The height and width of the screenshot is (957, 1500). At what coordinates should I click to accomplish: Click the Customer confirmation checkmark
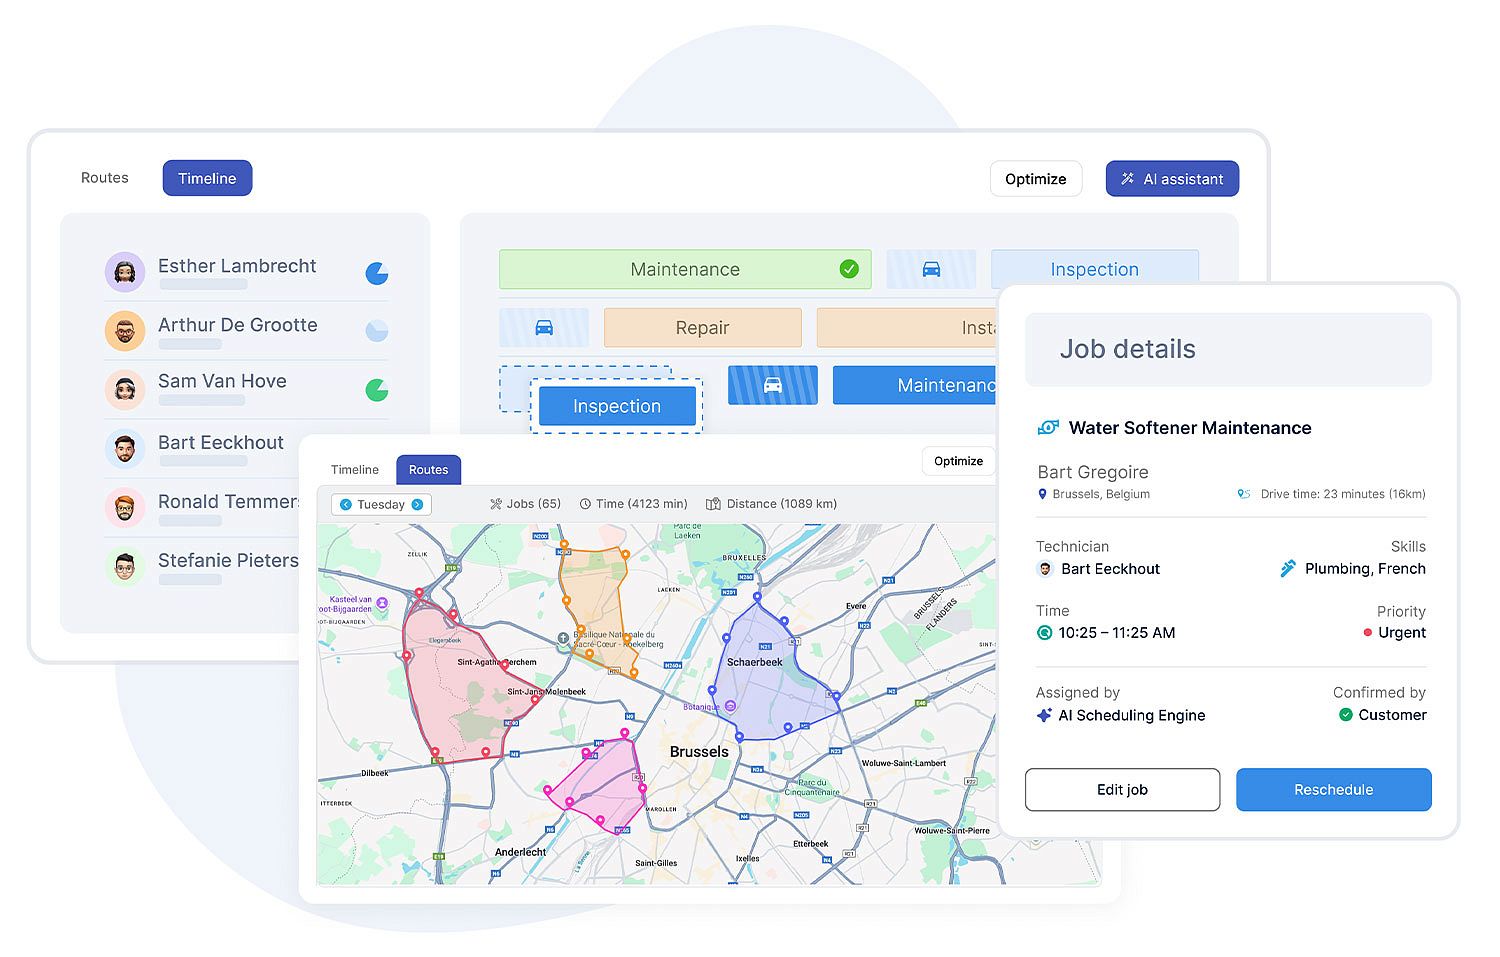click(1345, 715)
